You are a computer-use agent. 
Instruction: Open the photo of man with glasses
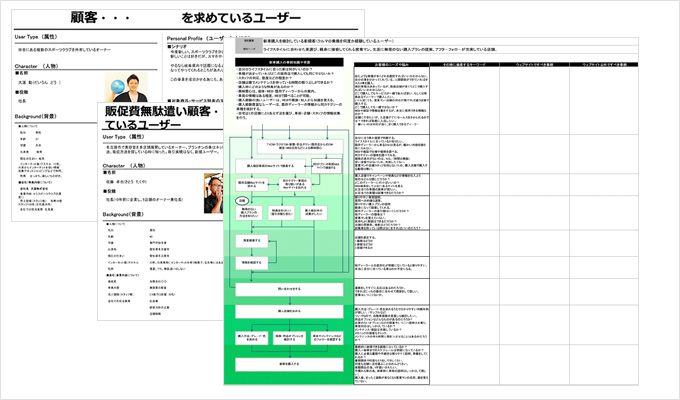213,193
